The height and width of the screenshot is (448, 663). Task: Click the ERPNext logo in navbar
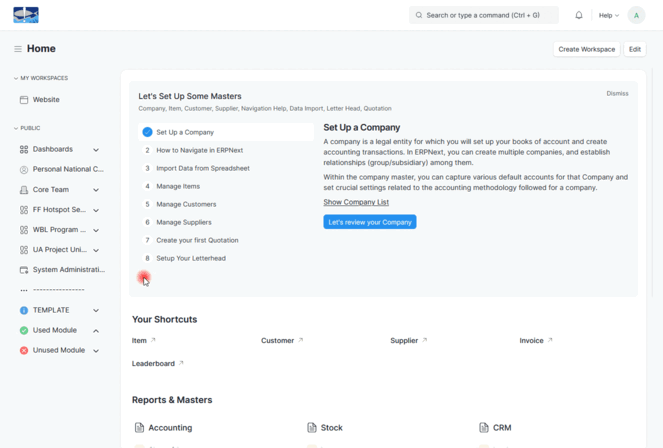(26, 15)
